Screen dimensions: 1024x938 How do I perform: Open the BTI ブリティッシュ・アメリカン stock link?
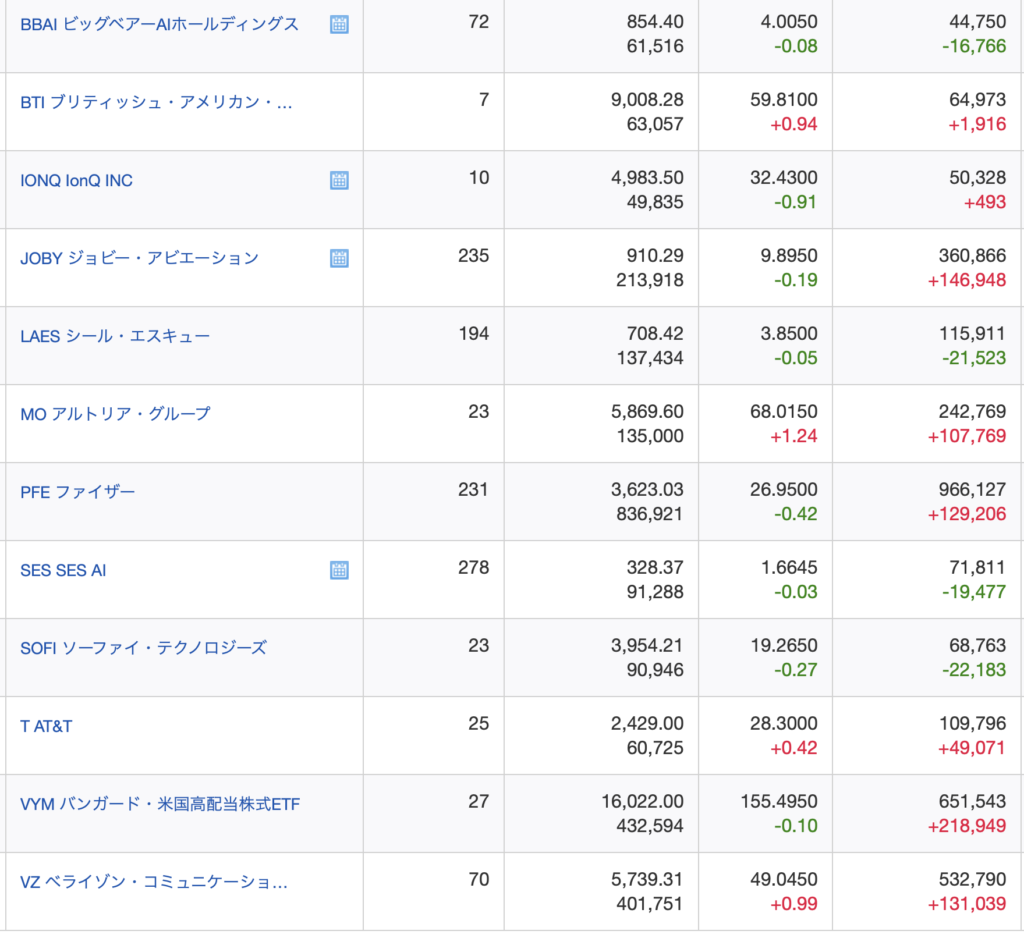[x=156, y=102]
